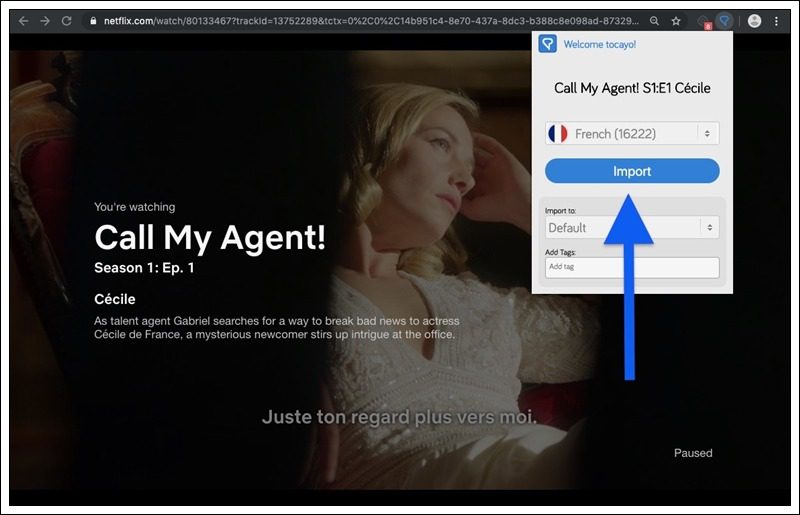The height and width of the screenshot is (515, 800).
Task: Open the Chrome profile avatar
Action: click(754, 20)
